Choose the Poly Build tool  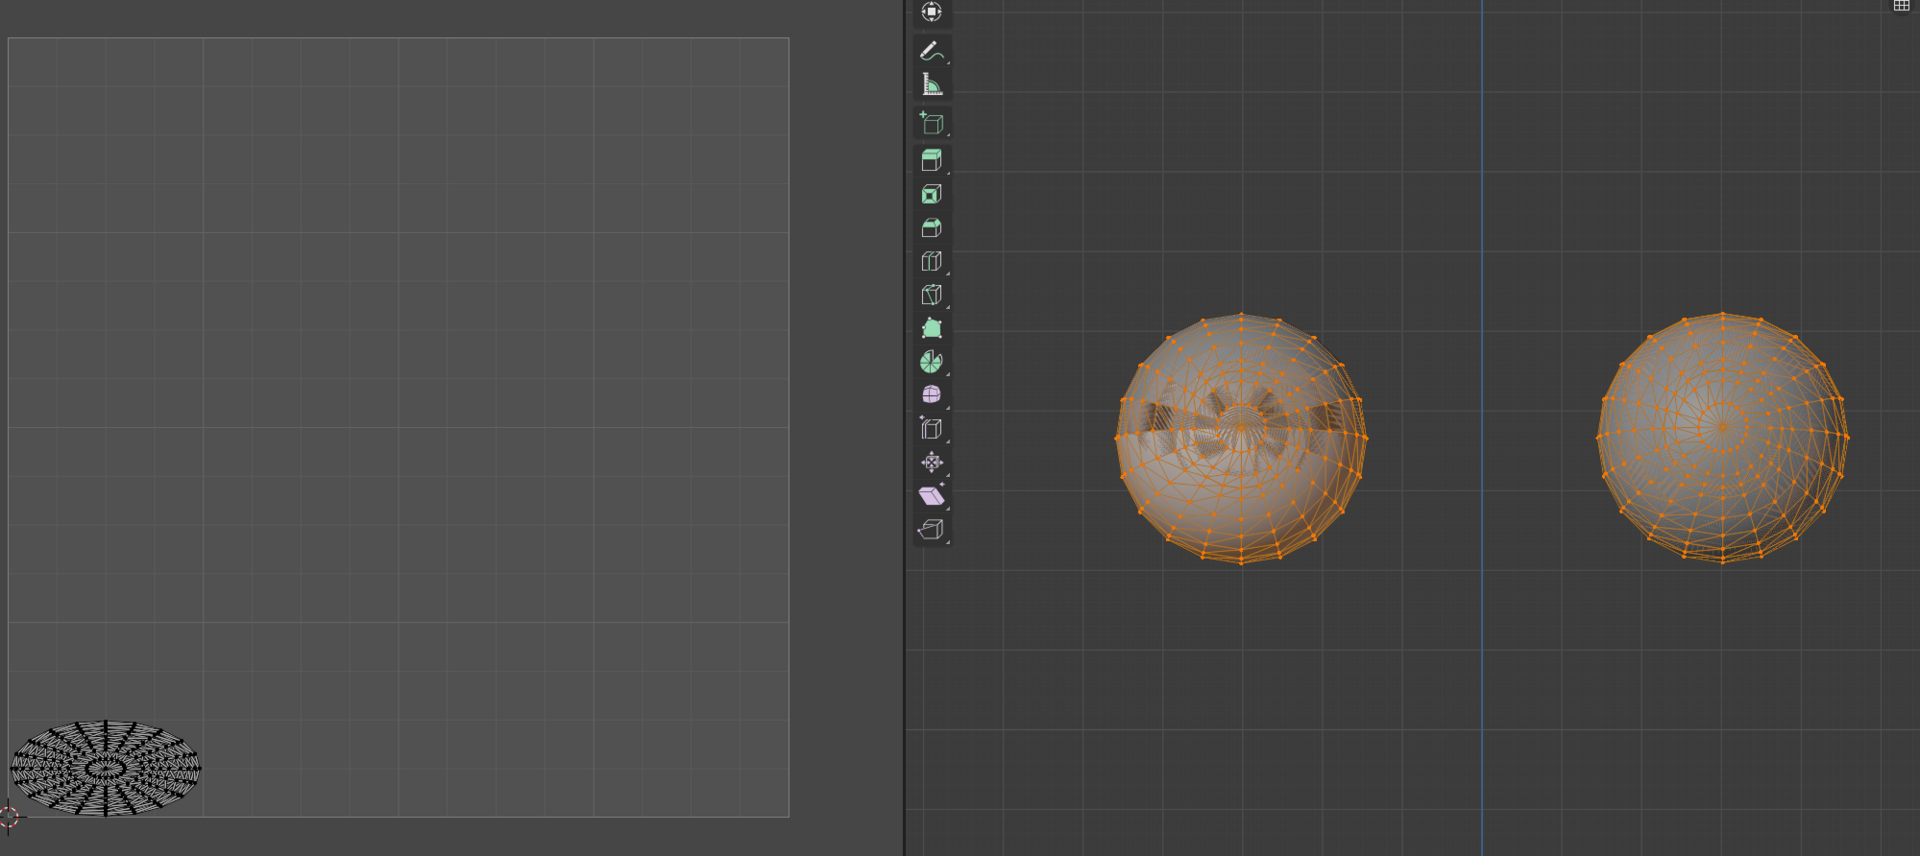coord(931,328)
